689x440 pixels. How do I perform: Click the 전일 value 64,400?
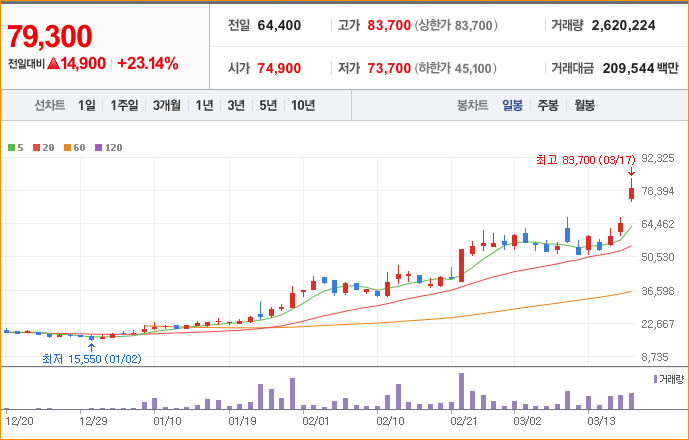click(x=279, y=25)
